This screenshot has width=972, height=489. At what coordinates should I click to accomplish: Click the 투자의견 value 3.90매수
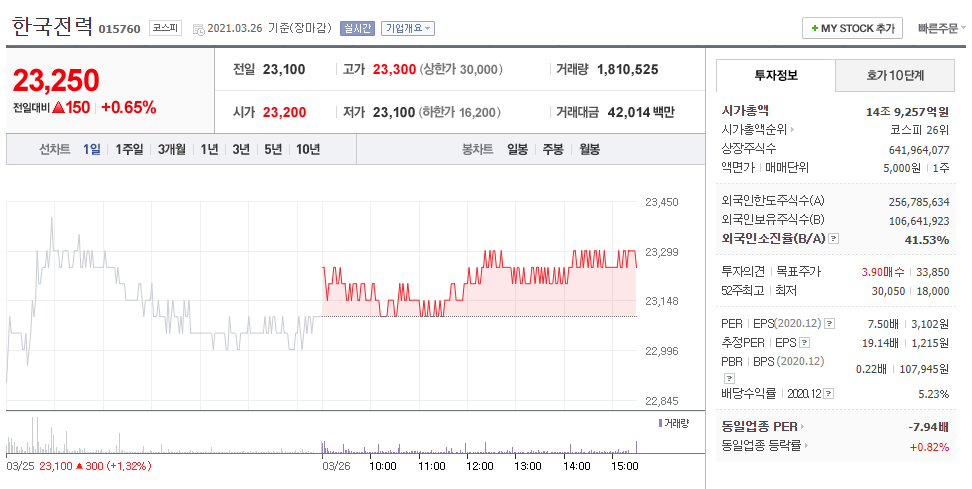pyautogui.click(x=883, y=272)
